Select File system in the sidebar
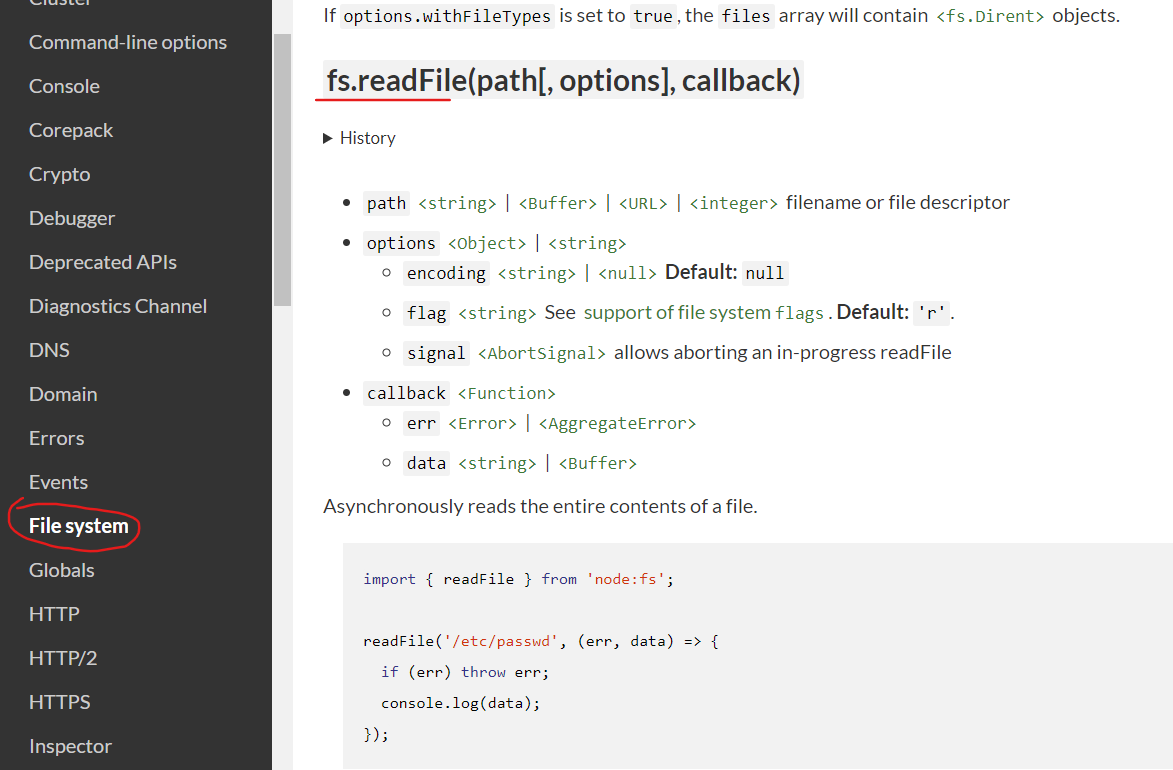The height and width of the screenshot is (770, 1173). [x=79, y=527]
